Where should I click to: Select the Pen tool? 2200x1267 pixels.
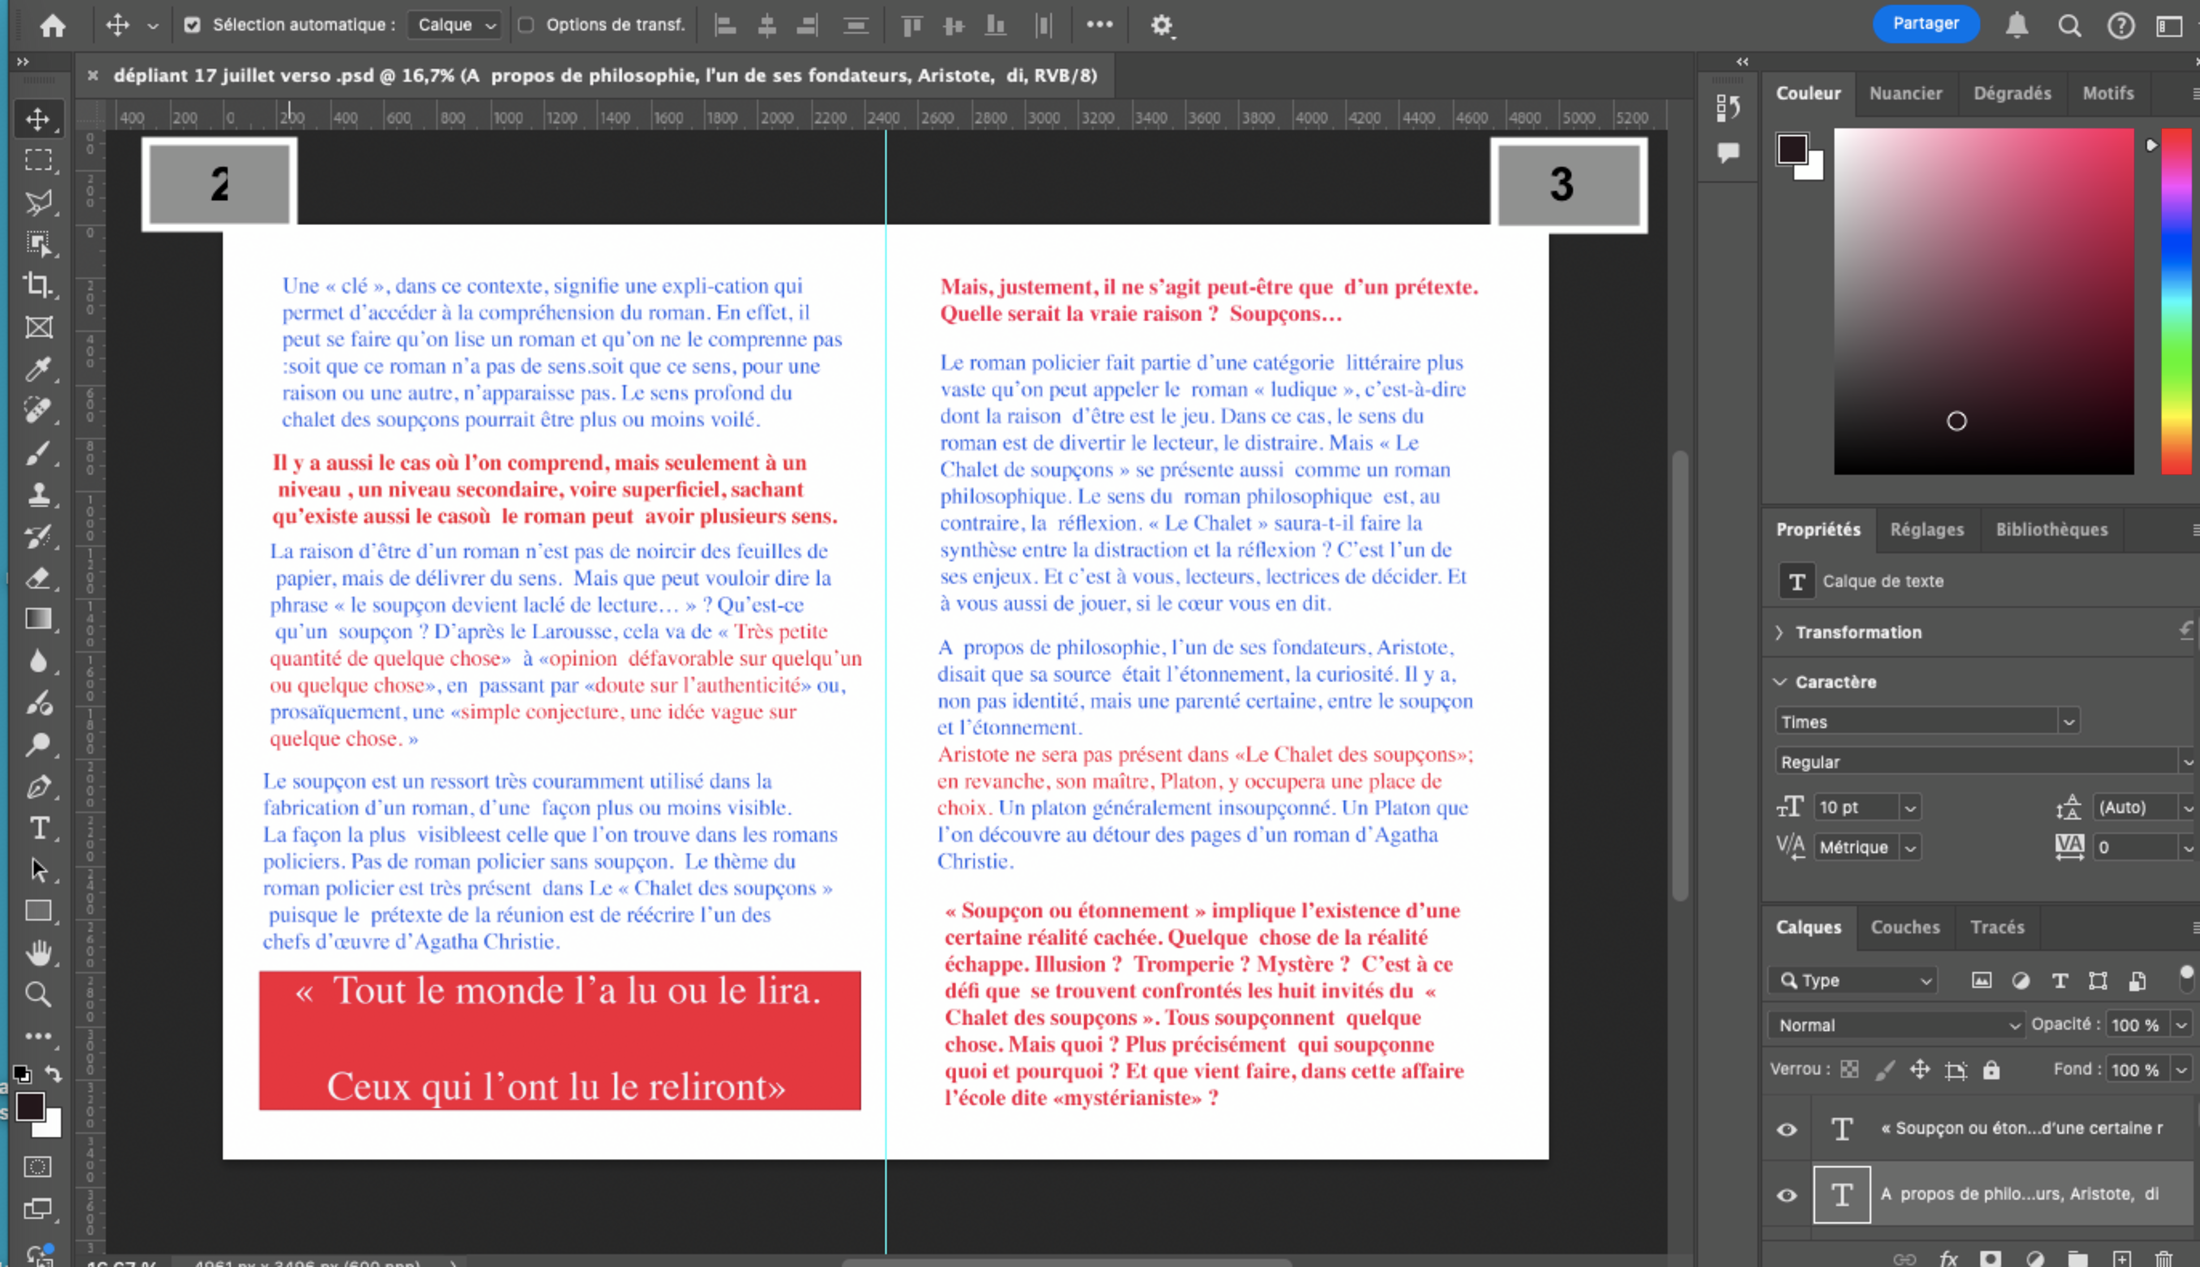(38, 787)
